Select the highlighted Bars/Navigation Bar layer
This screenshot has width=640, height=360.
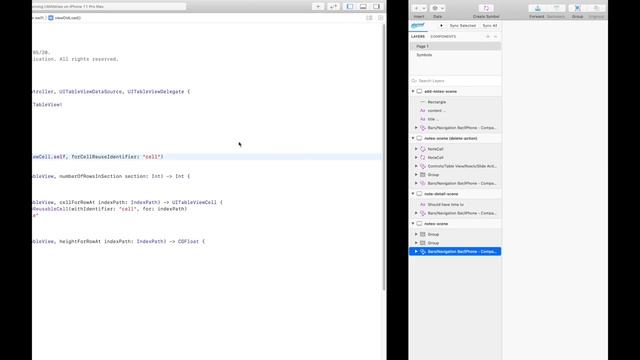[x=455, y=251]
